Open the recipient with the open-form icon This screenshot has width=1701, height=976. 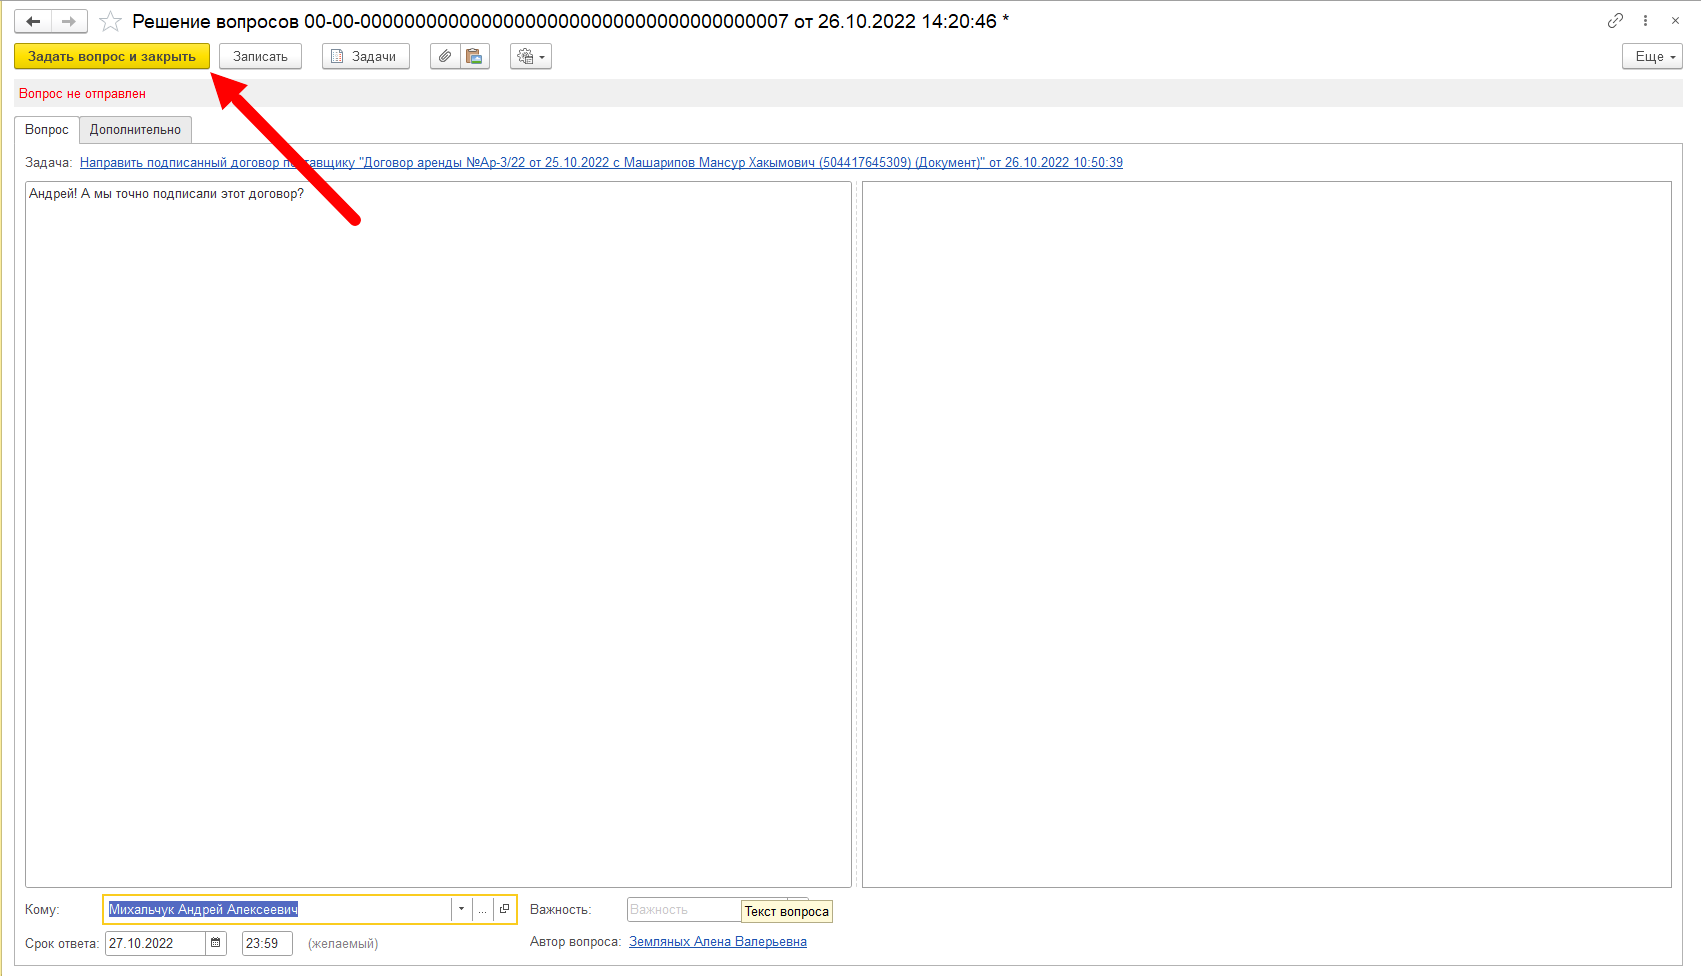coord(505,909)
